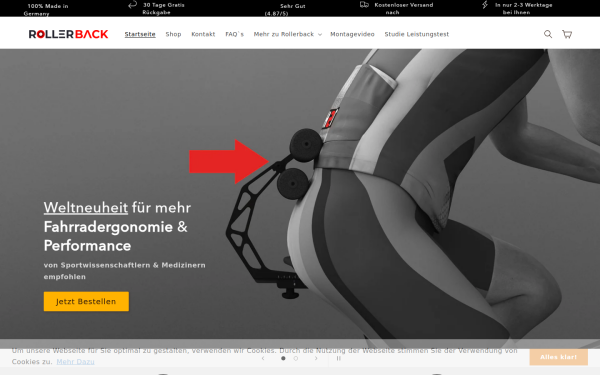Open the search icon in header
The width and height of the screenshot is (600, 375).
(x=548, y=34)
